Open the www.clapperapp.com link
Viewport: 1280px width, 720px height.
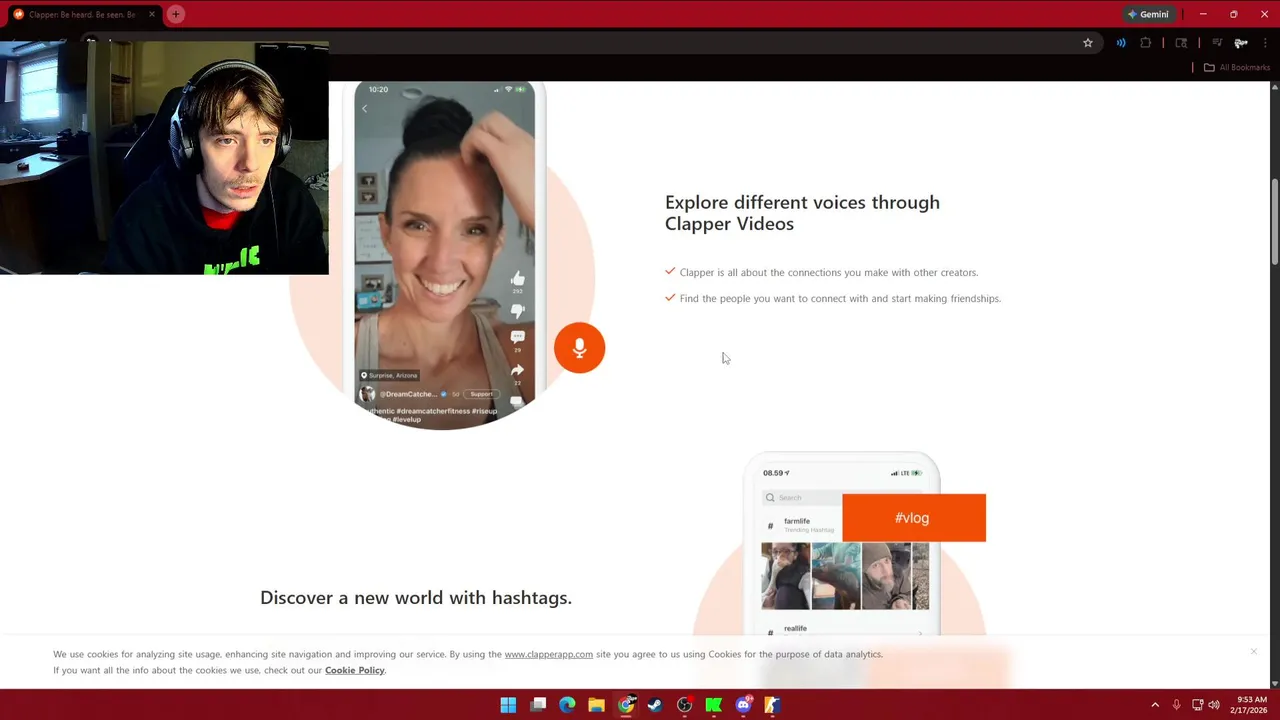(548, 654)
